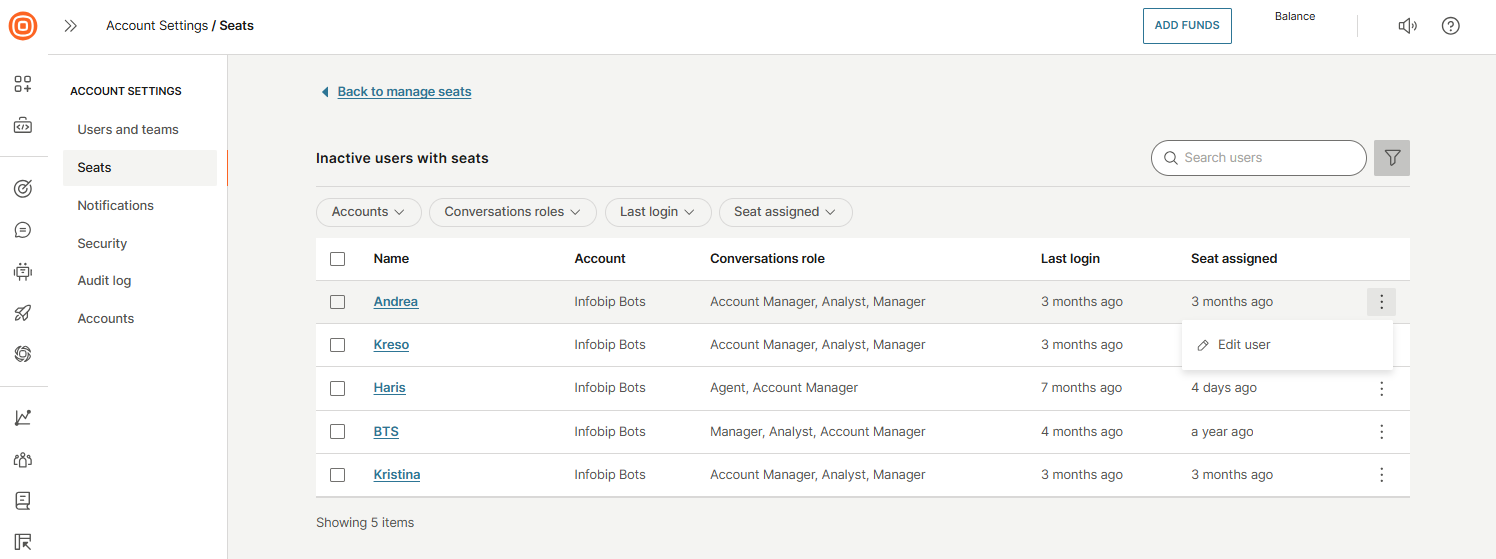
Task: Focus the Search users field
Action: (x=1259, y=158)
